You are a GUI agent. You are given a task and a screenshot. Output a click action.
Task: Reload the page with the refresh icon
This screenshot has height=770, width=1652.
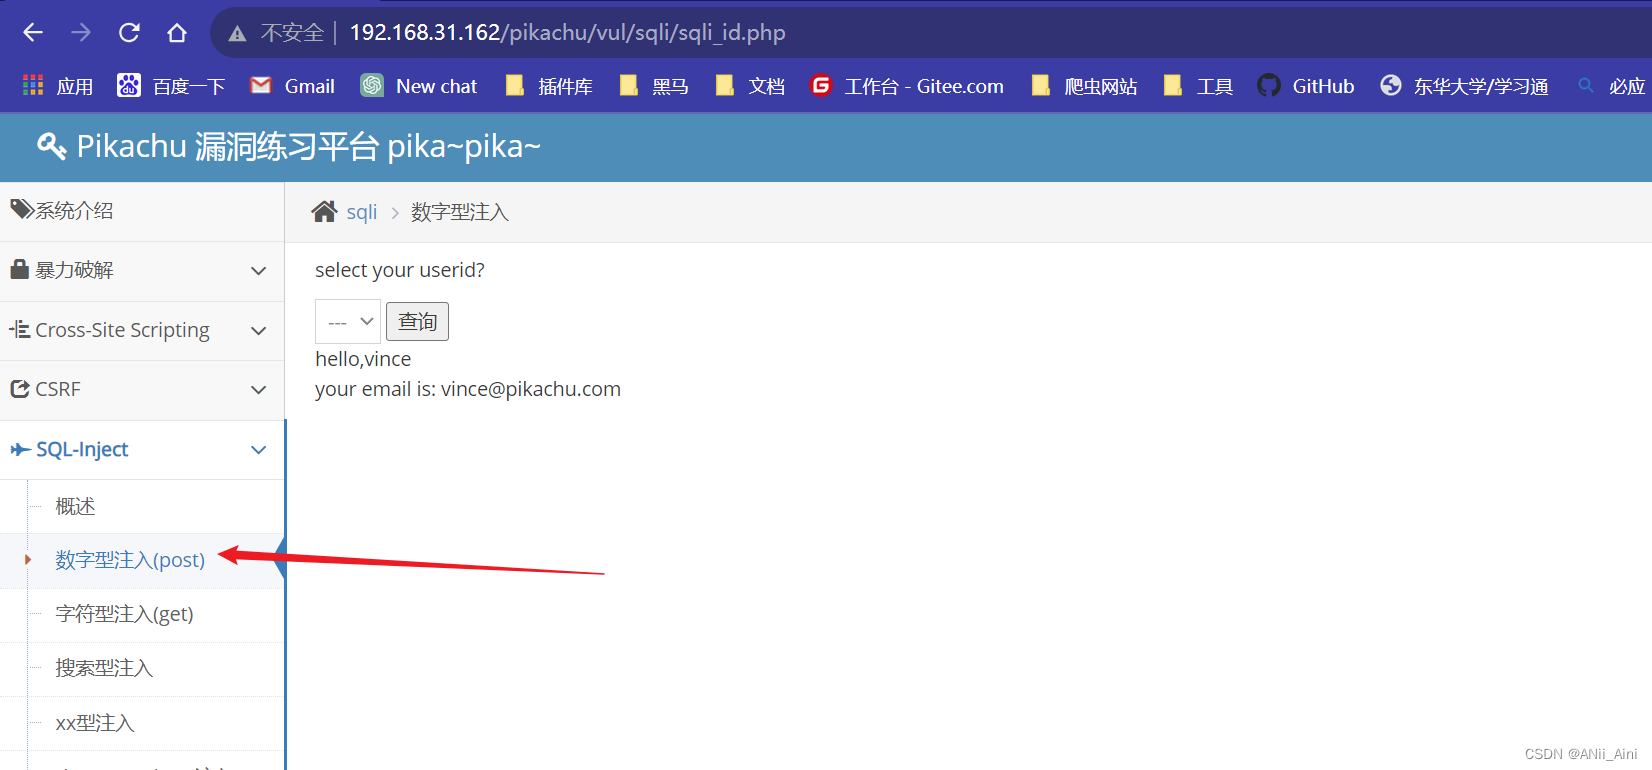click(129, 33)
